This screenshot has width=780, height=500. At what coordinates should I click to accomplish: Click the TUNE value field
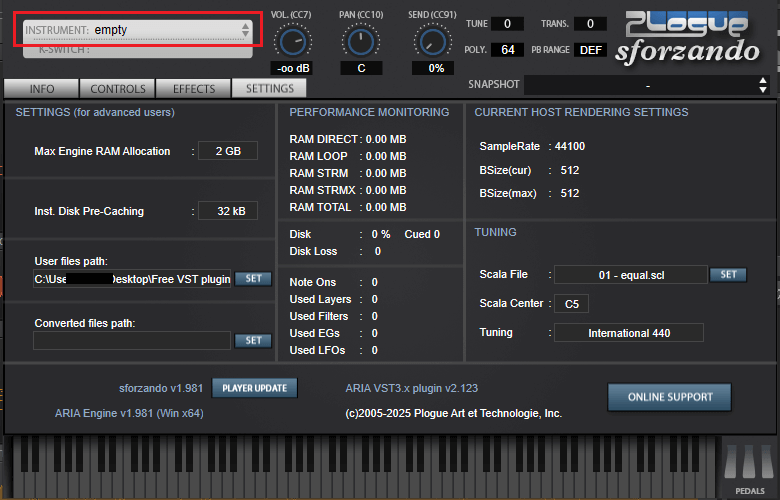point(507,23)
